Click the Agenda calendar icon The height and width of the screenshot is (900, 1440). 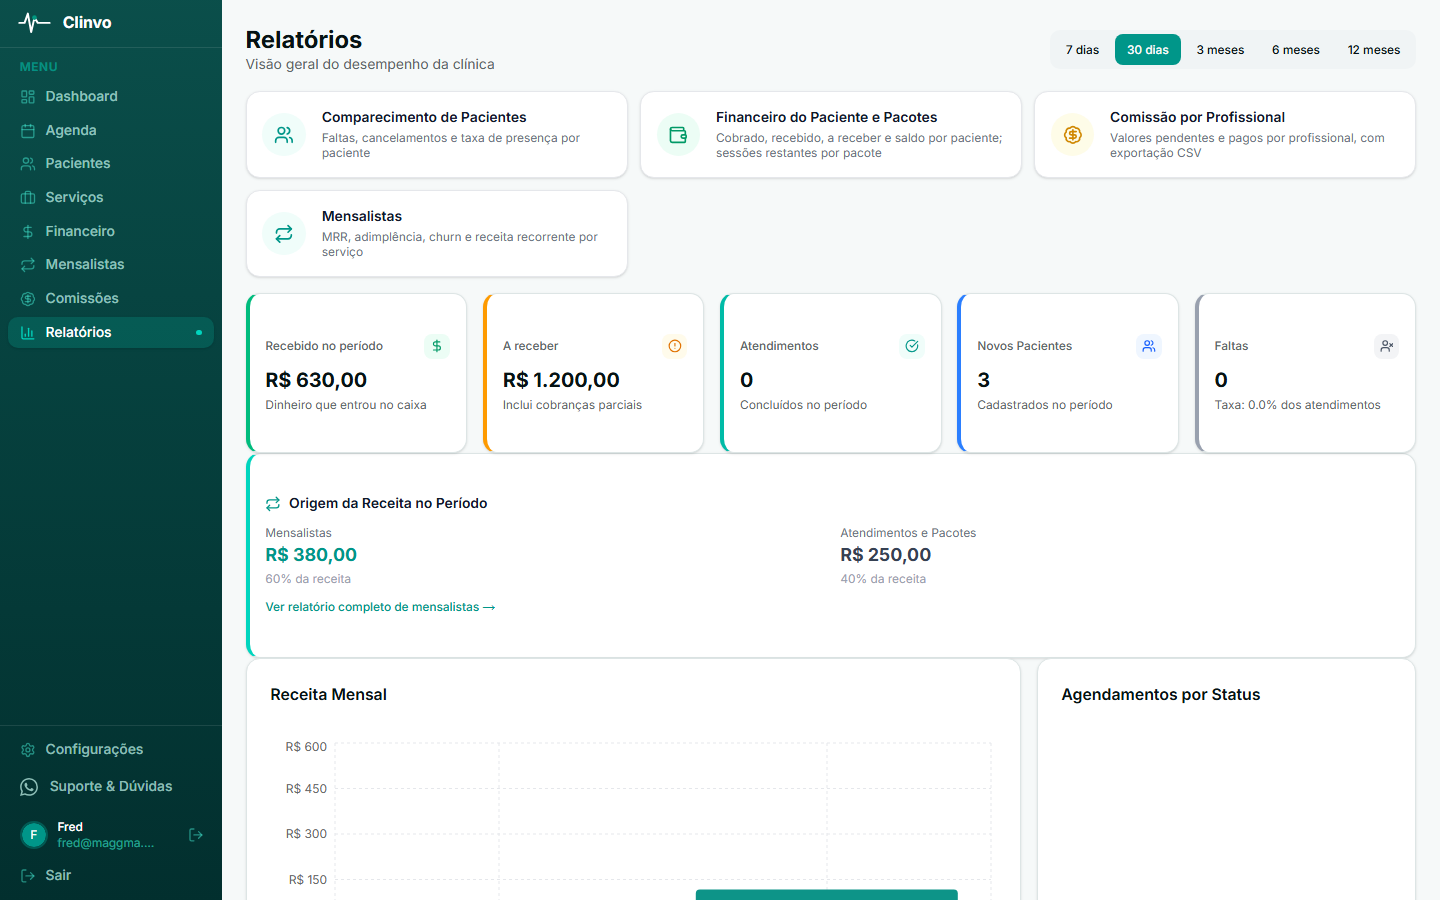tap(28, 131)
